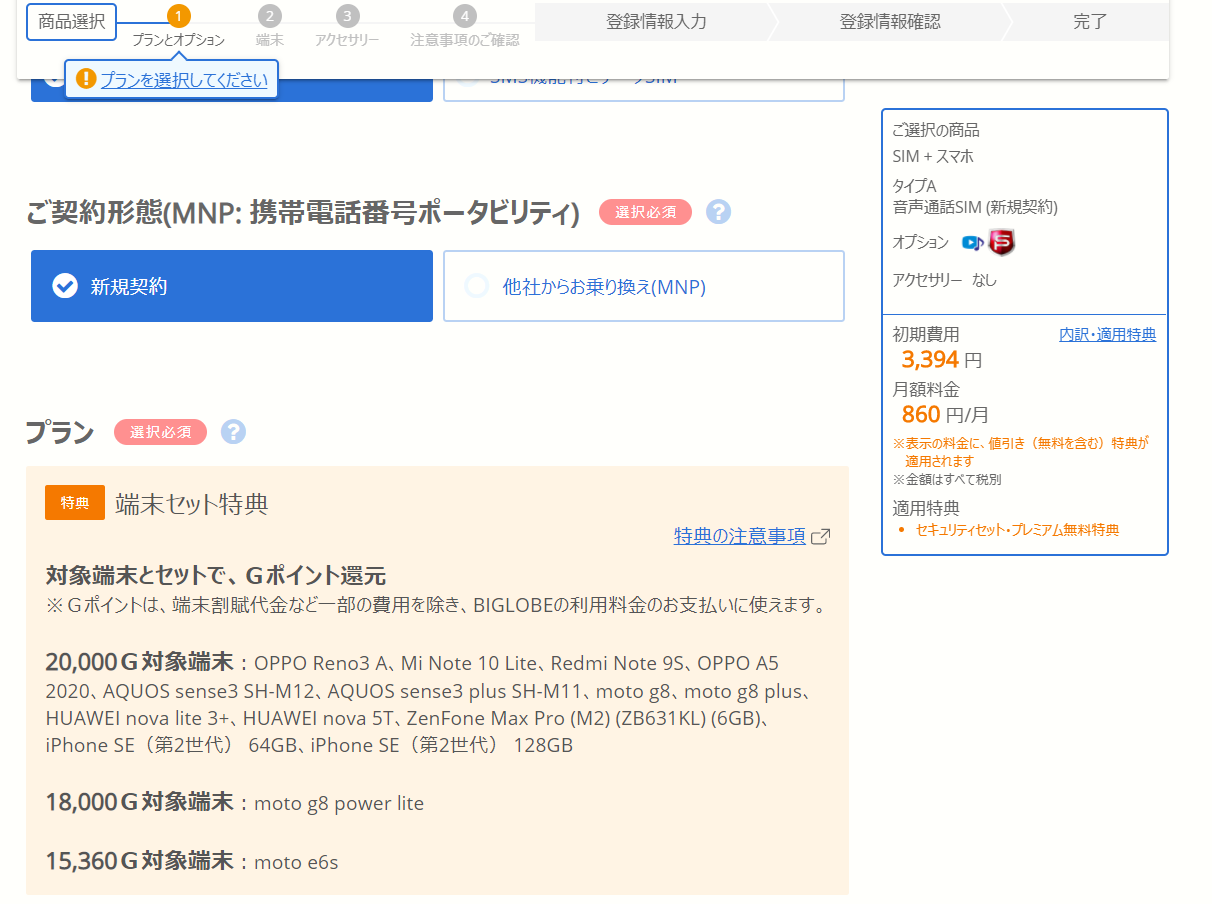Image resolution: width=1212 pixels, height=904 pixels.
Task: Click the 完了 stage
Action: [x=1090, y=22]
